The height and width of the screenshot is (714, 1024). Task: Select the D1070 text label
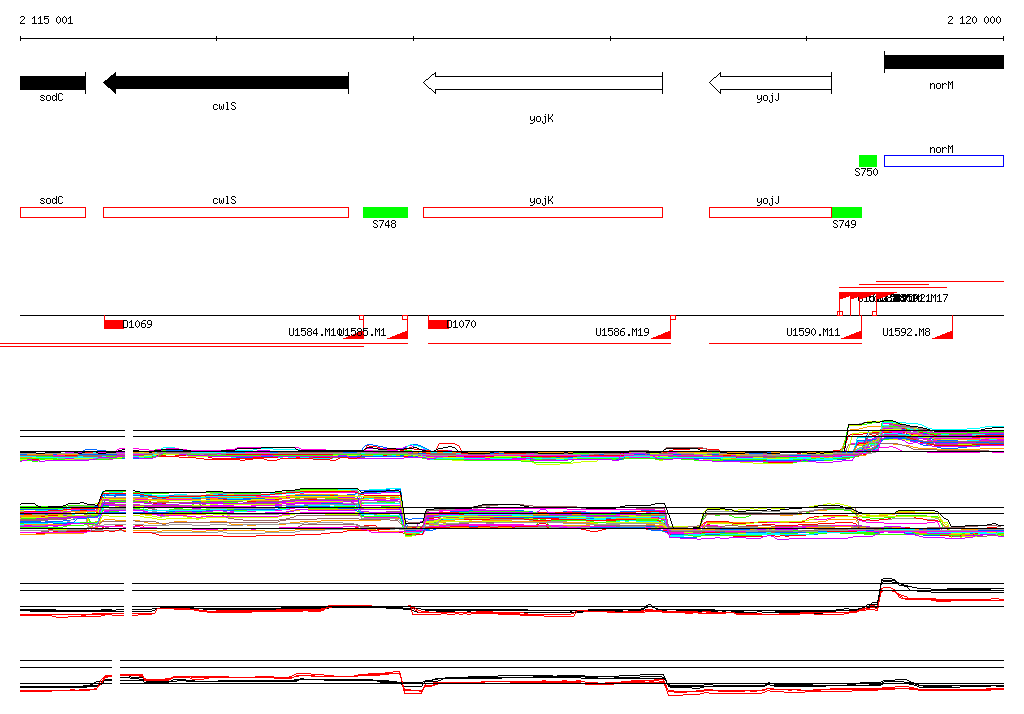(462, 324)
